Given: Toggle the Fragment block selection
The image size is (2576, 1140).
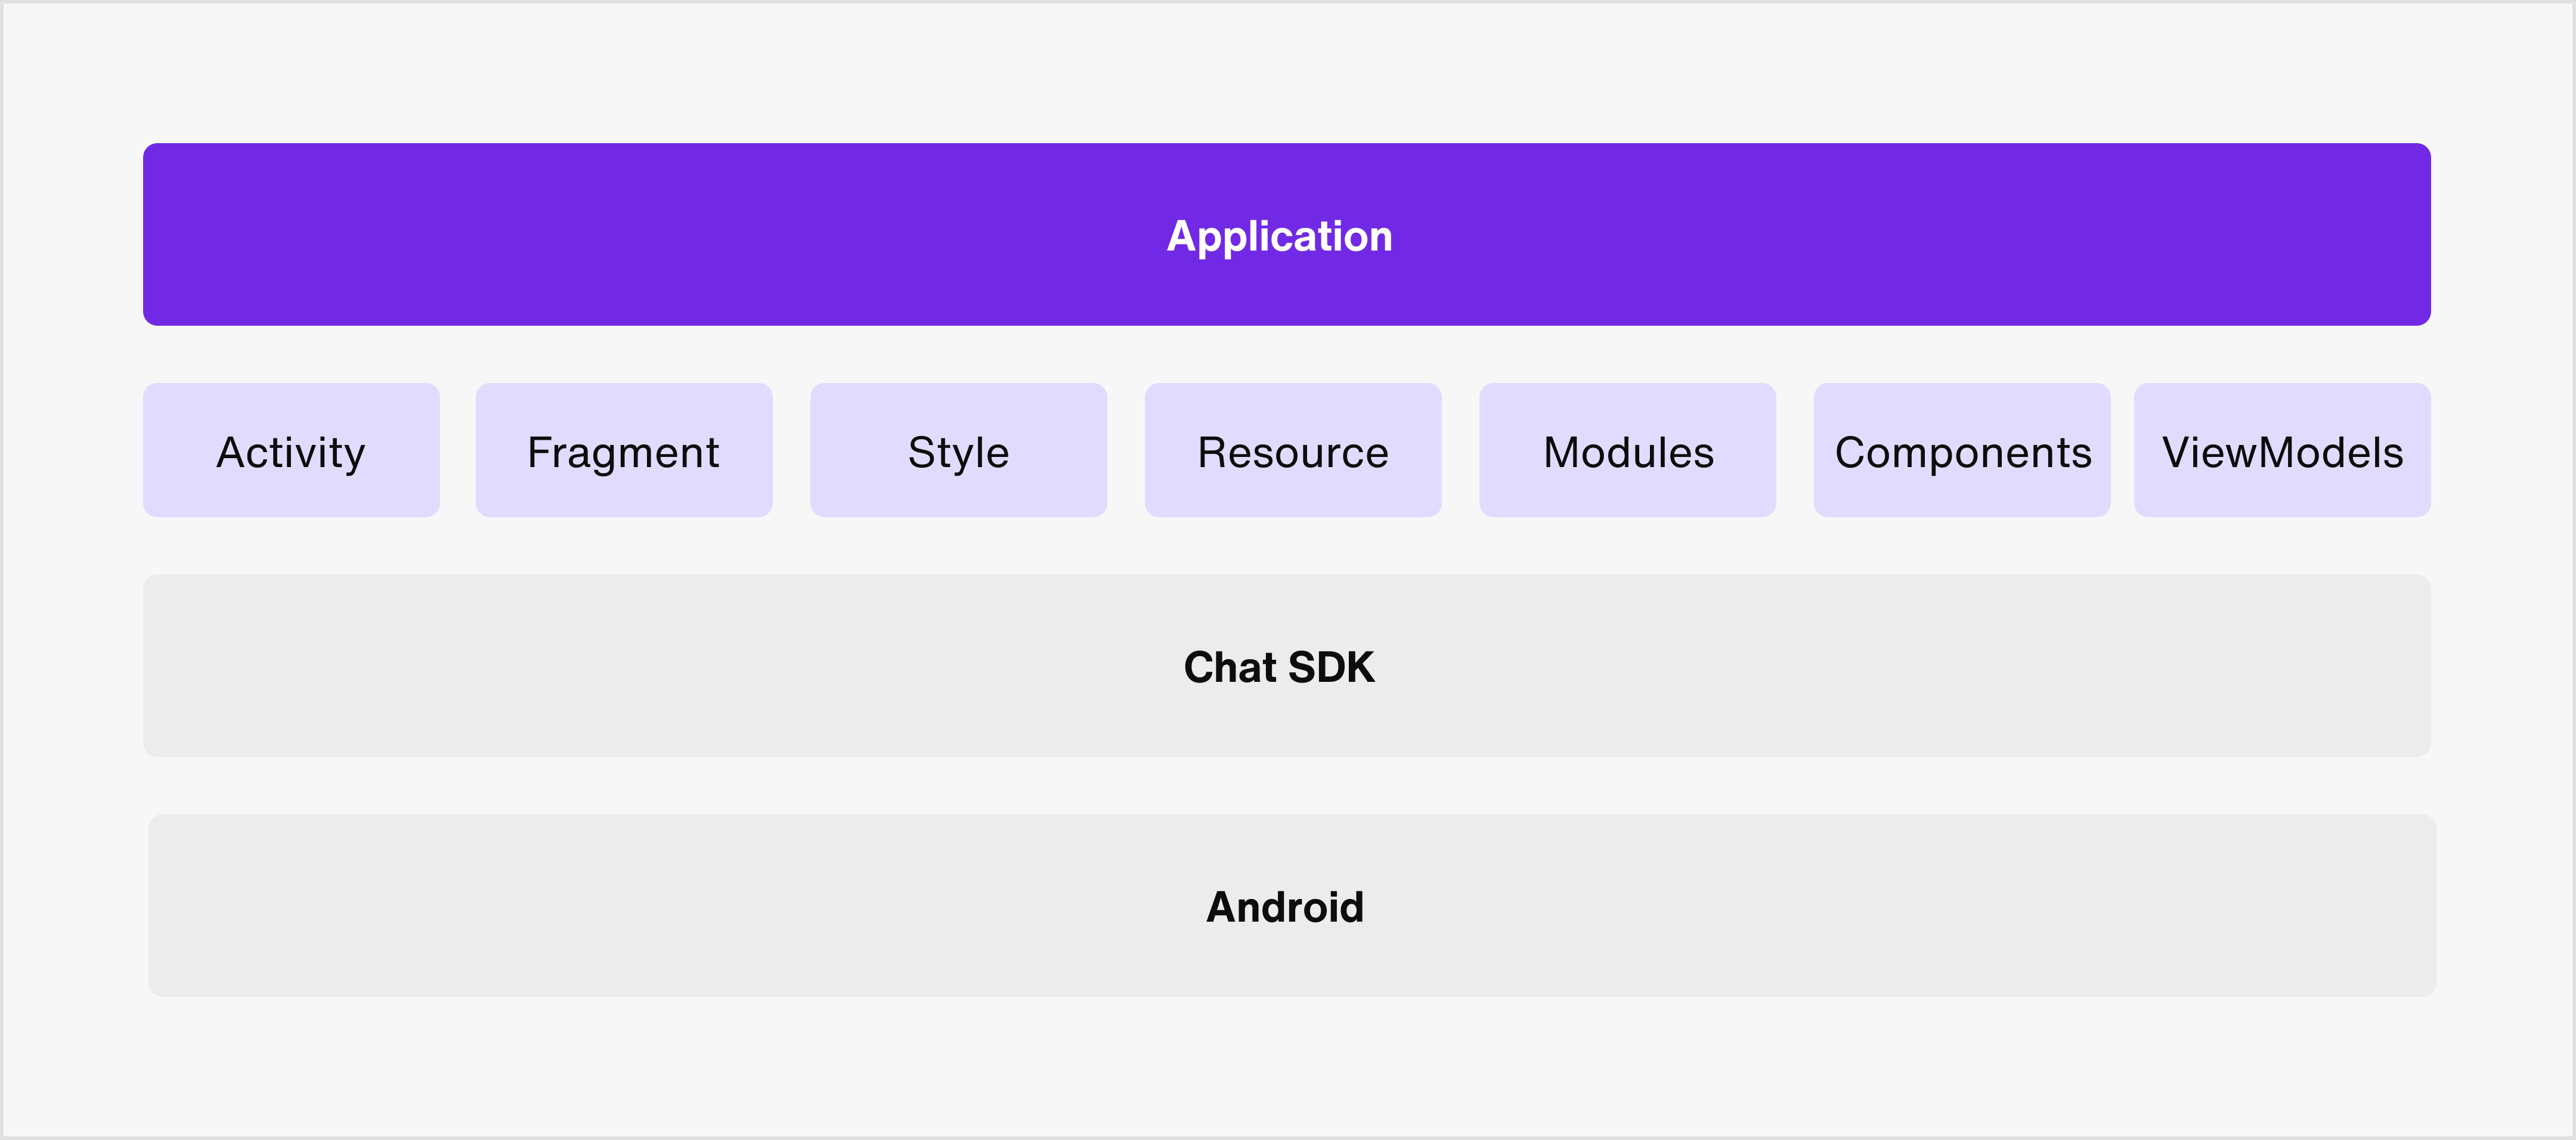Looking at the screenshot, I should [624, 450].
